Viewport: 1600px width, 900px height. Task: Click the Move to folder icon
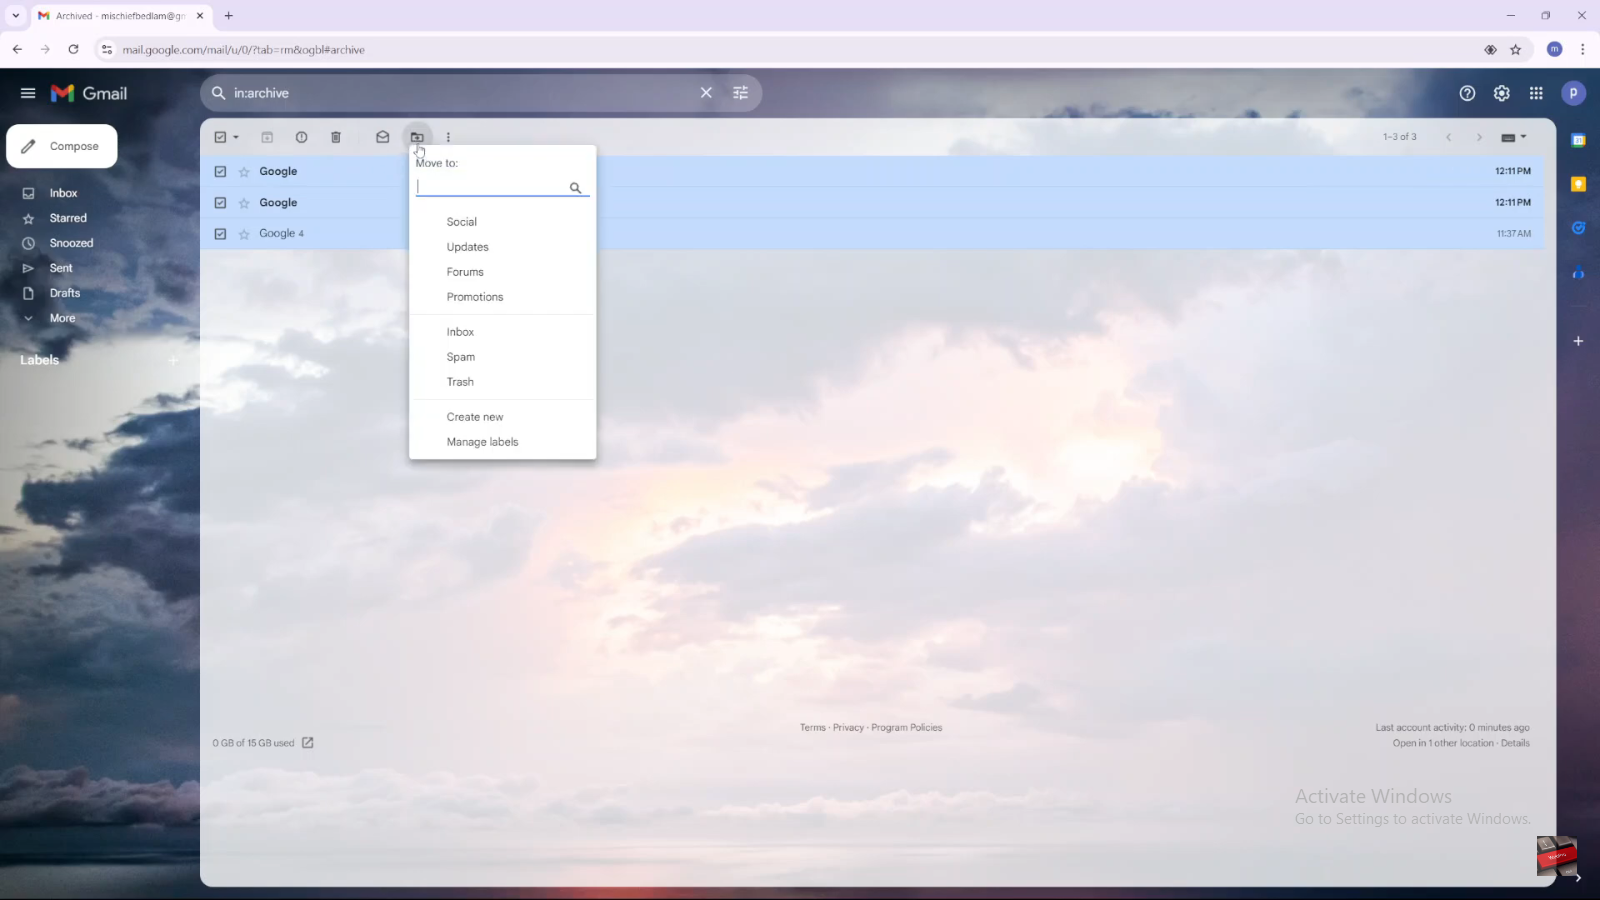(417, 137)
